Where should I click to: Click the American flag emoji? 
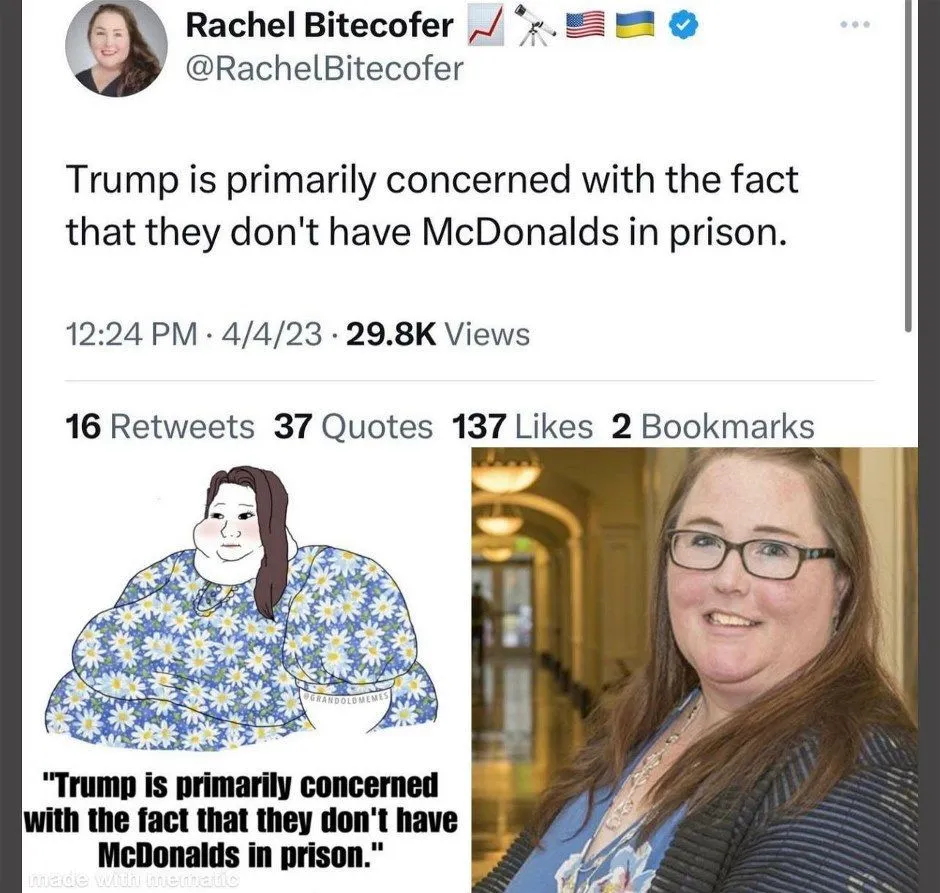(x=585, y=26)
